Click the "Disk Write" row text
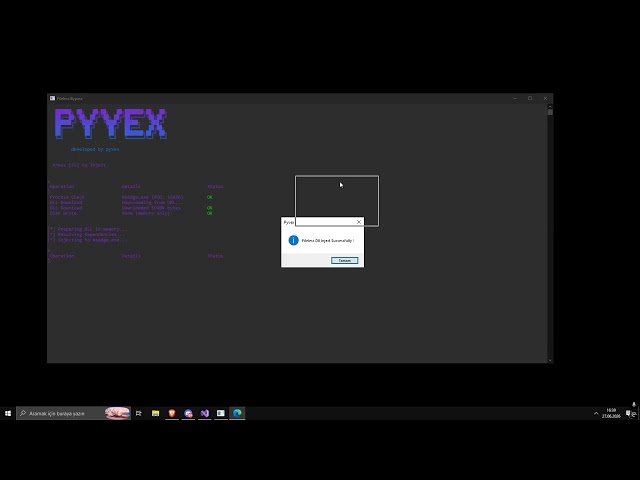Image resolution: width=640 pixels, height=480 pixels. click(63, 213)
